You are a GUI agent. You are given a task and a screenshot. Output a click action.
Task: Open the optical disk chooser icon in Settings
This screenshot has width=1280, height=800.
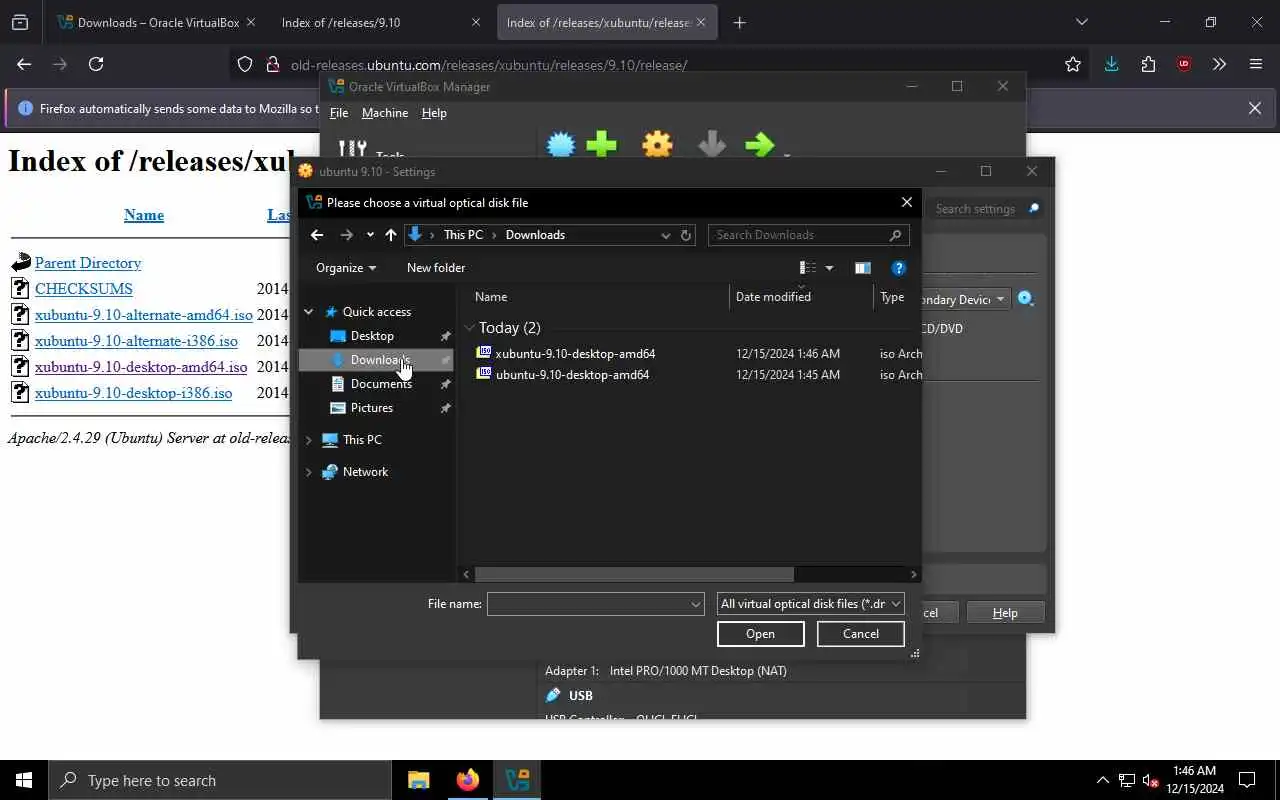click(1026, 299)
